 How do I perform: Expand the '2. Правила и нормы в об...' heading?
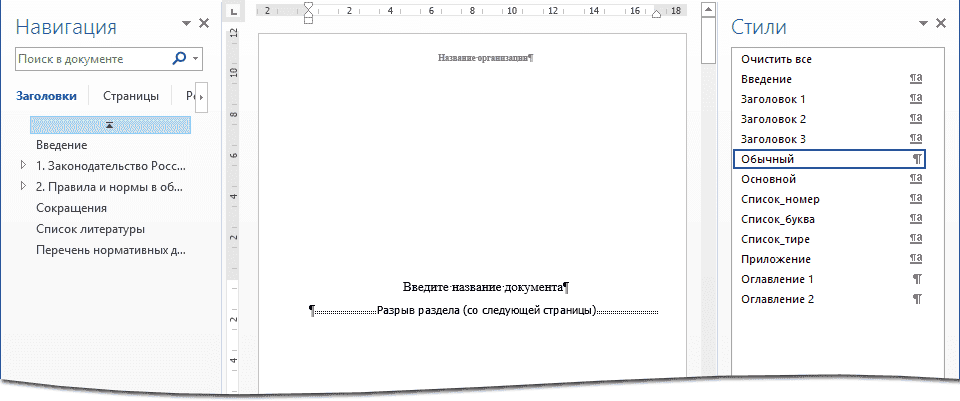[x=23, y=186]
